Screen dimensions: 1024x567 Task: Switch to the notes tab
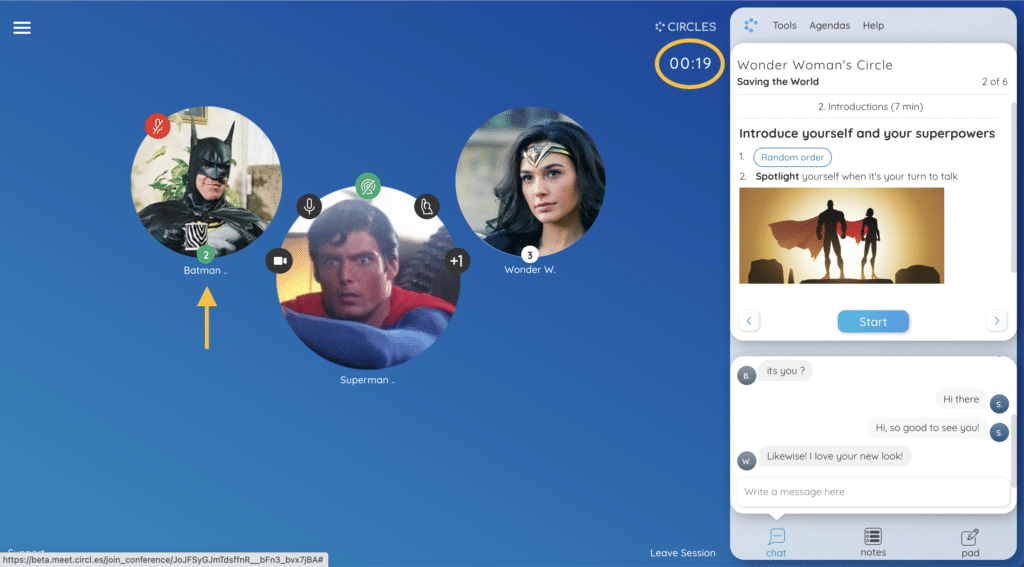point(873,543)
